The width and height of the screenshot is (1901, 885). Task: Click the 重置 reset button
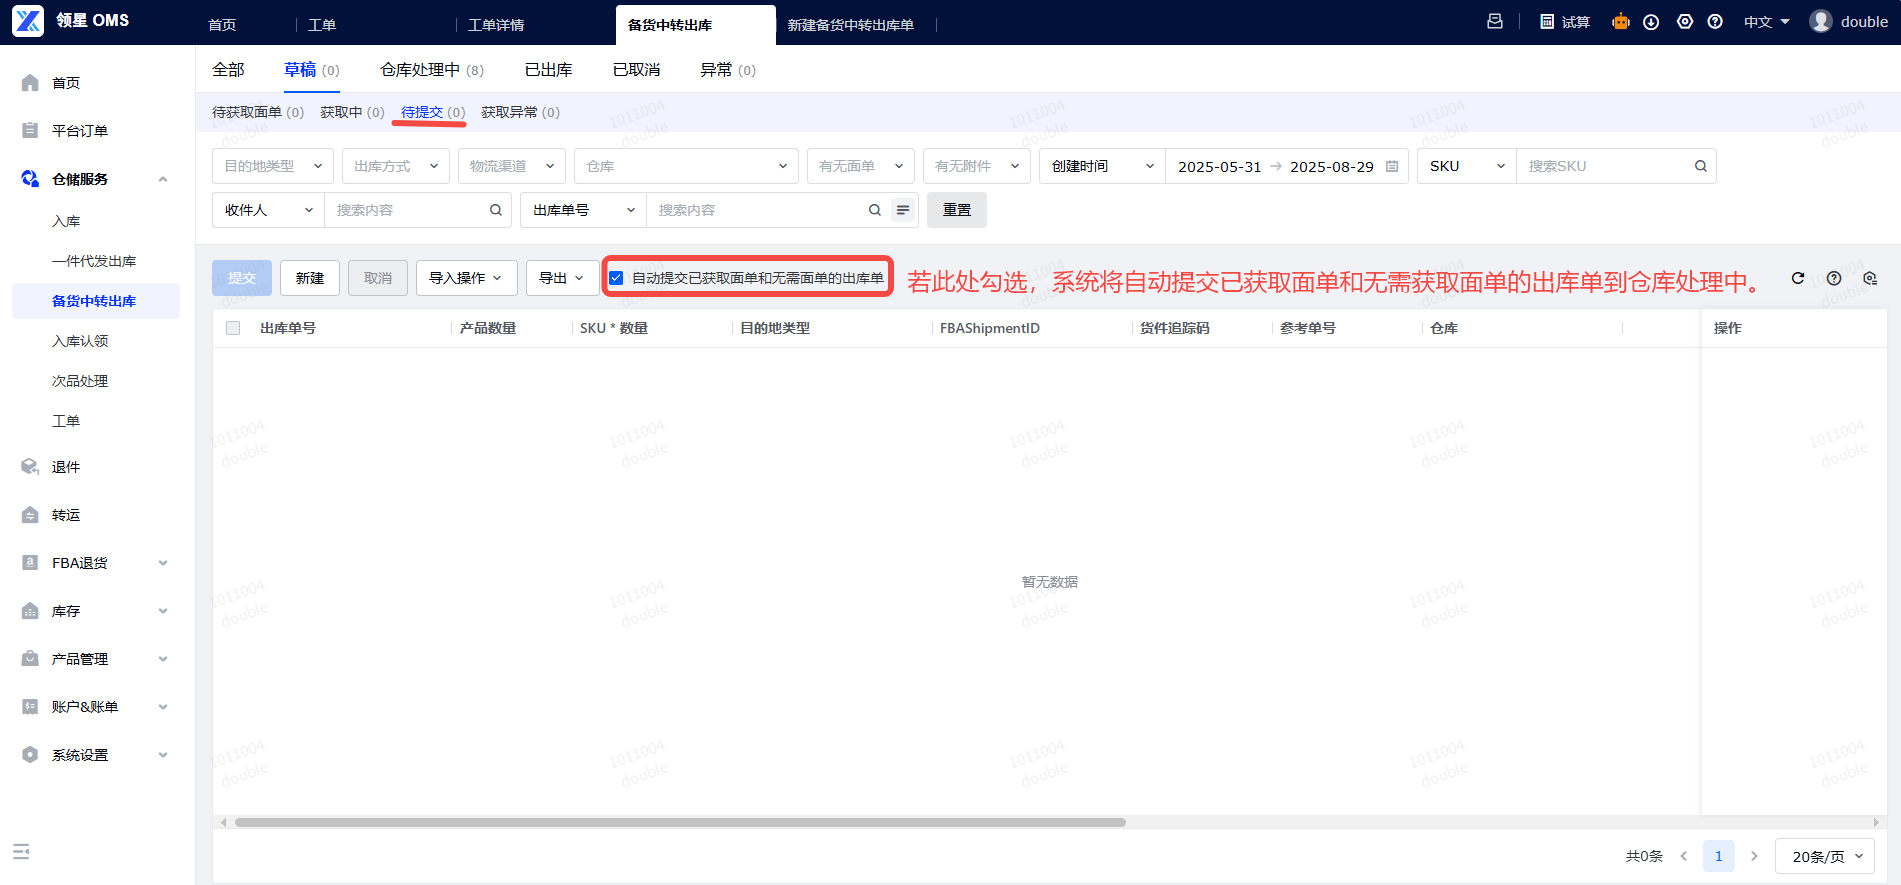(957, 210)
